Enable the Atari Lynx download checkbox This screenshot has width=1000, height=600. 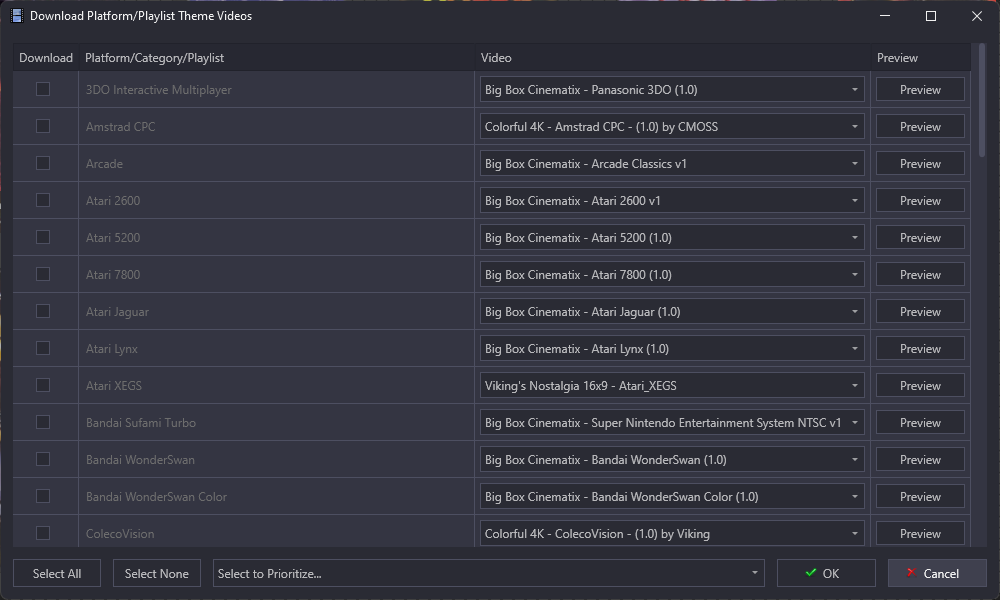(43, 348)
